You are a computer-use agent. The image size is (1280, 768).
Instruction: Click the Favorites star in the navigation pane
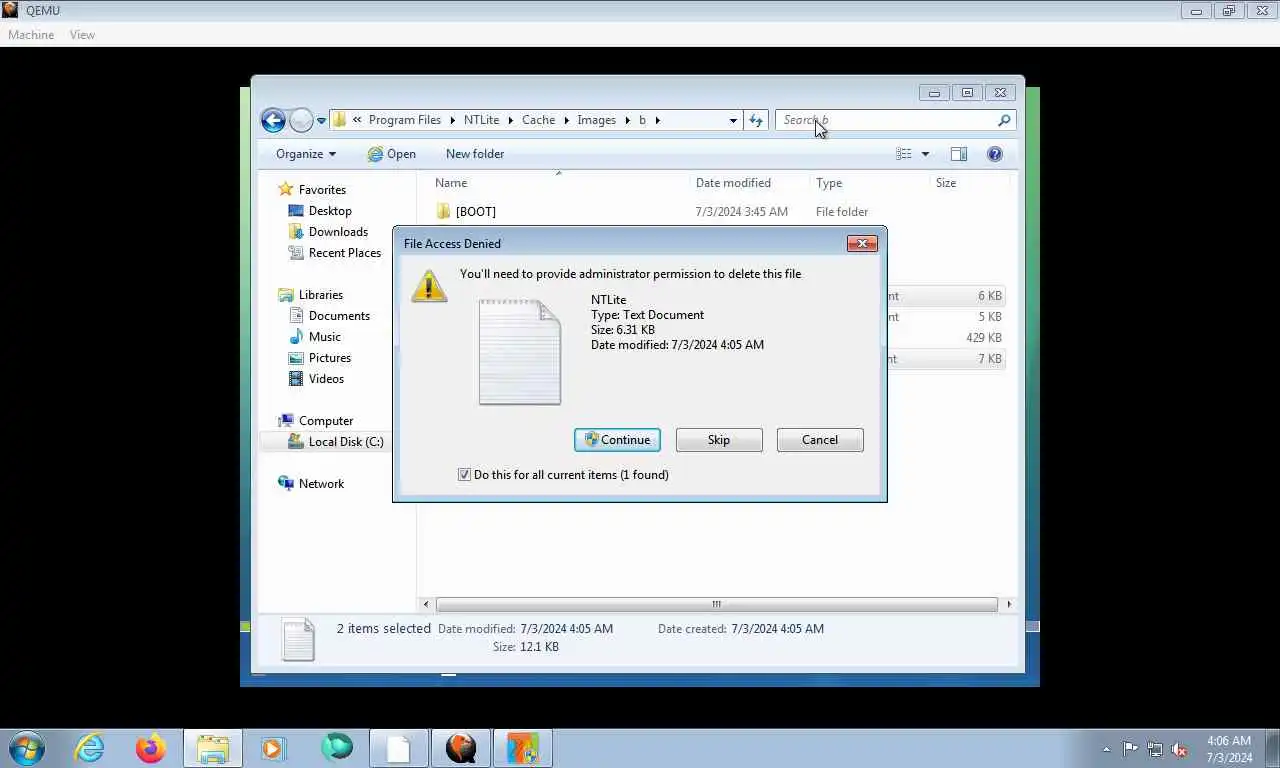pyautogui.click(x=286, y=189)
